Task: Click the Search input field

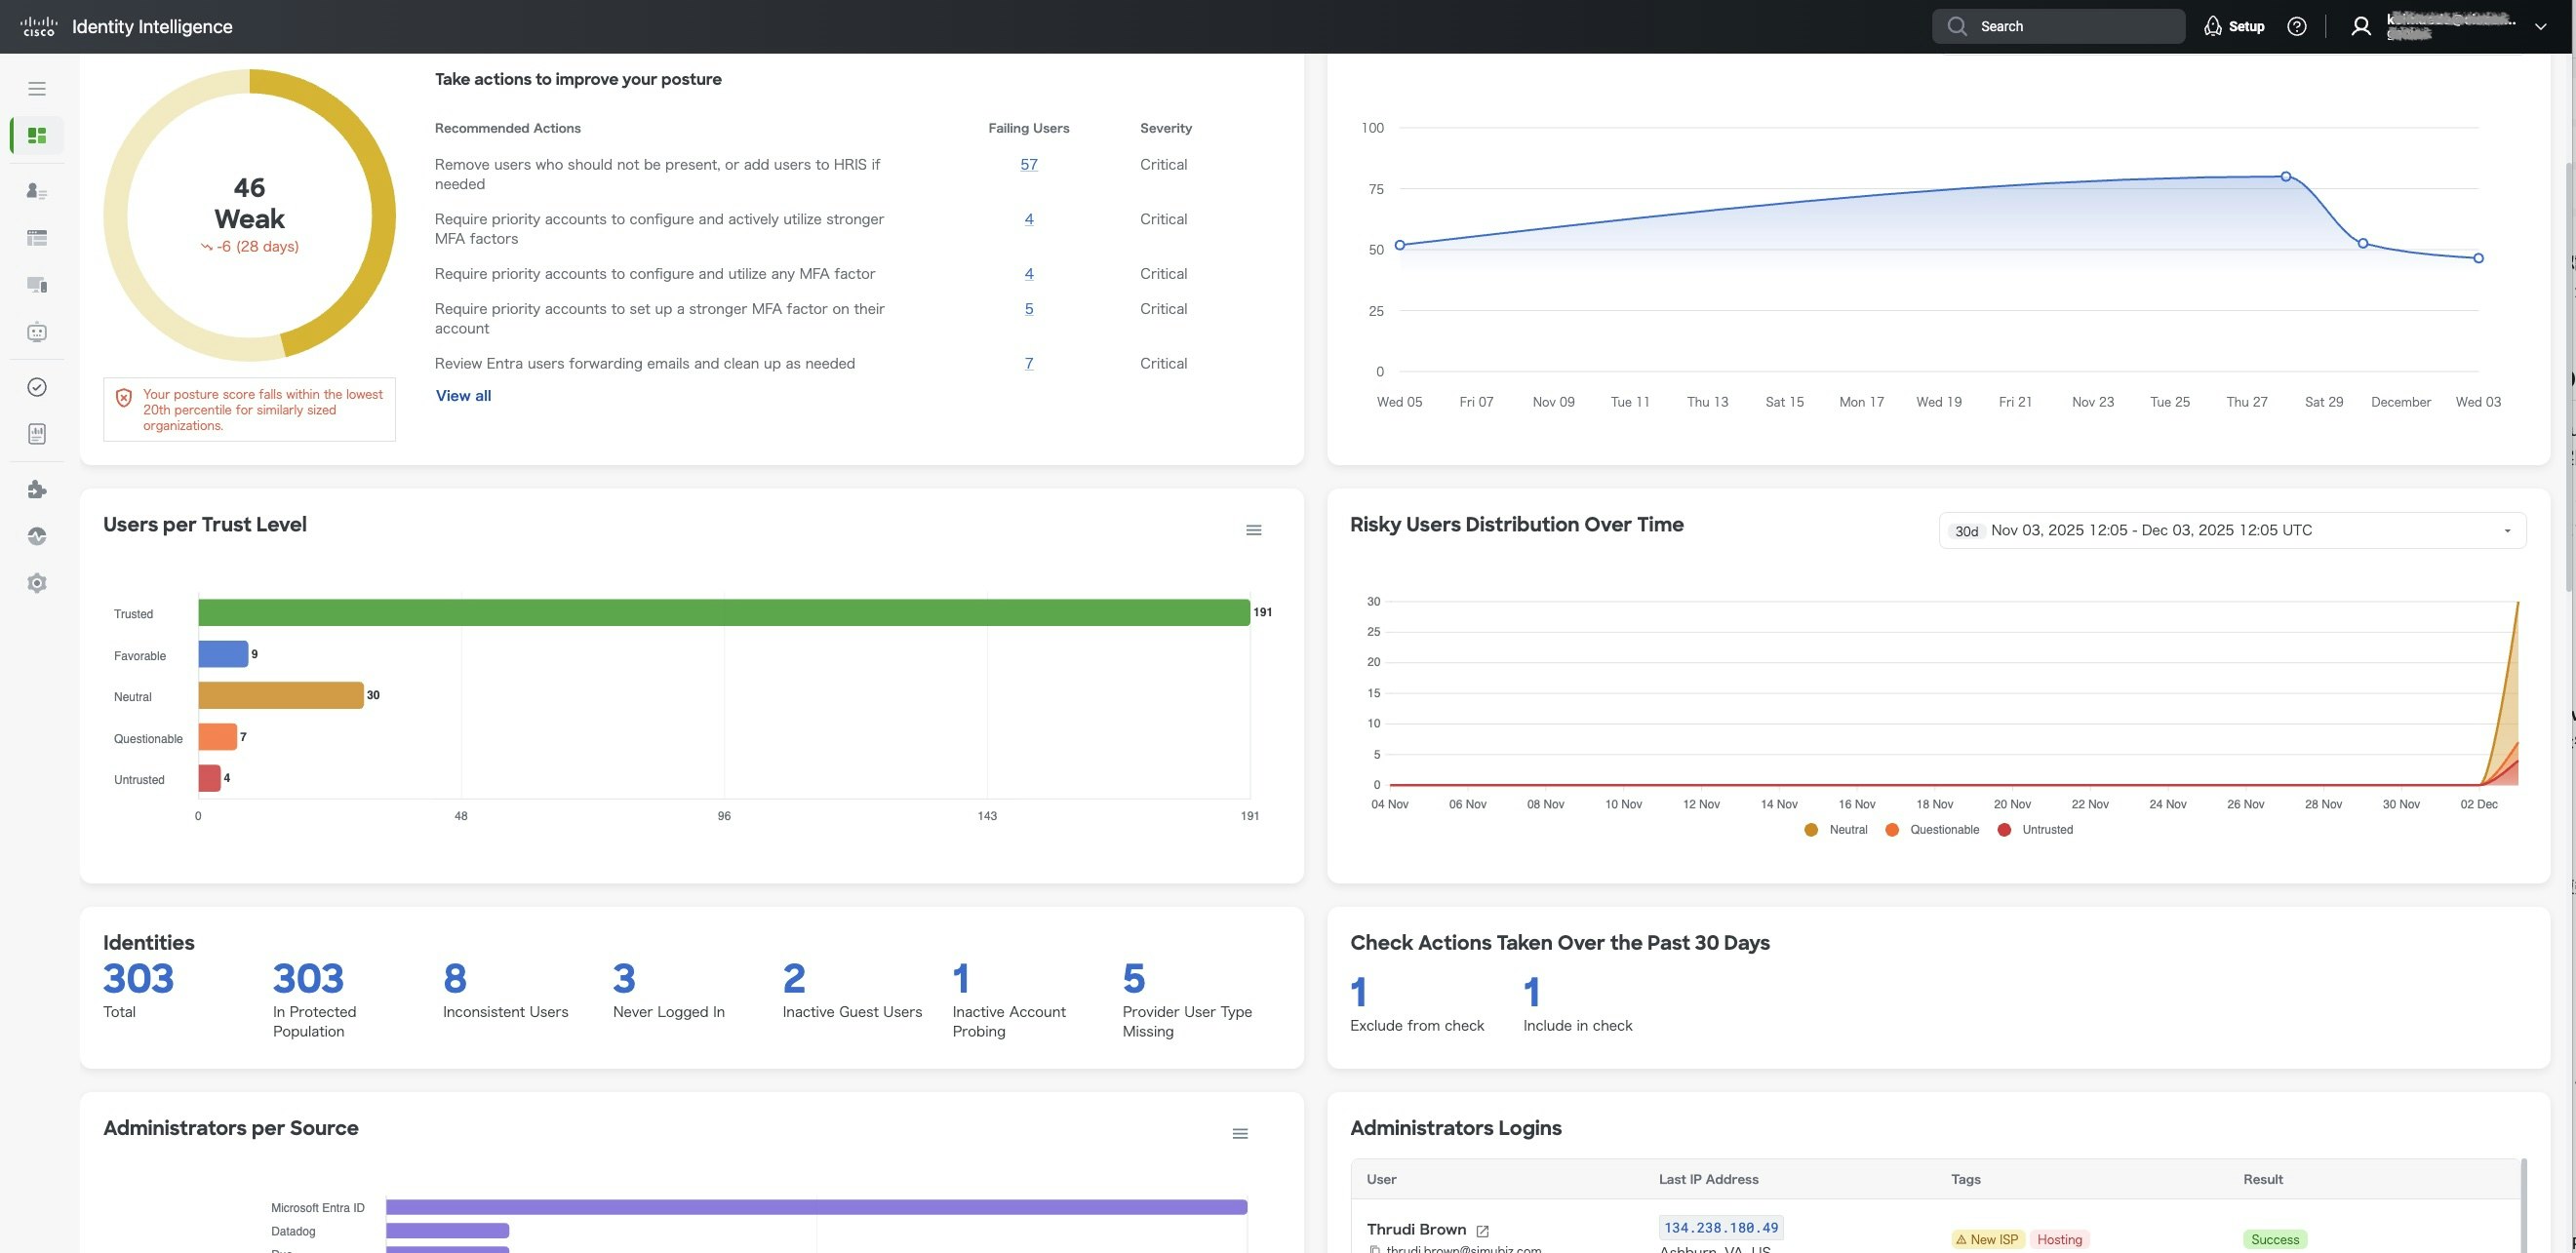Action: [x=2058, y=27]
